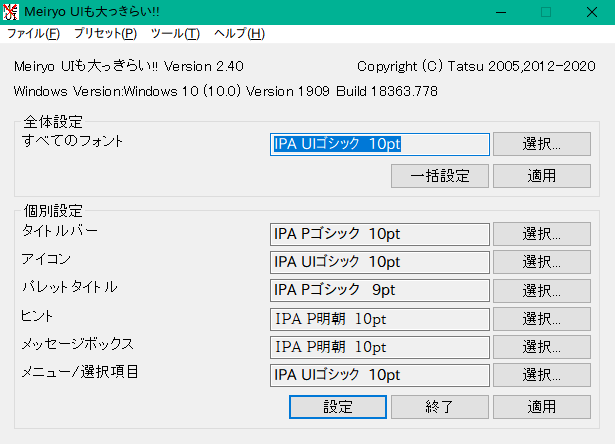The width and height of the screenshot is (615, 444).
Task: Click 選択... button for パレットタイトル
Action: (x=542, y=290)
